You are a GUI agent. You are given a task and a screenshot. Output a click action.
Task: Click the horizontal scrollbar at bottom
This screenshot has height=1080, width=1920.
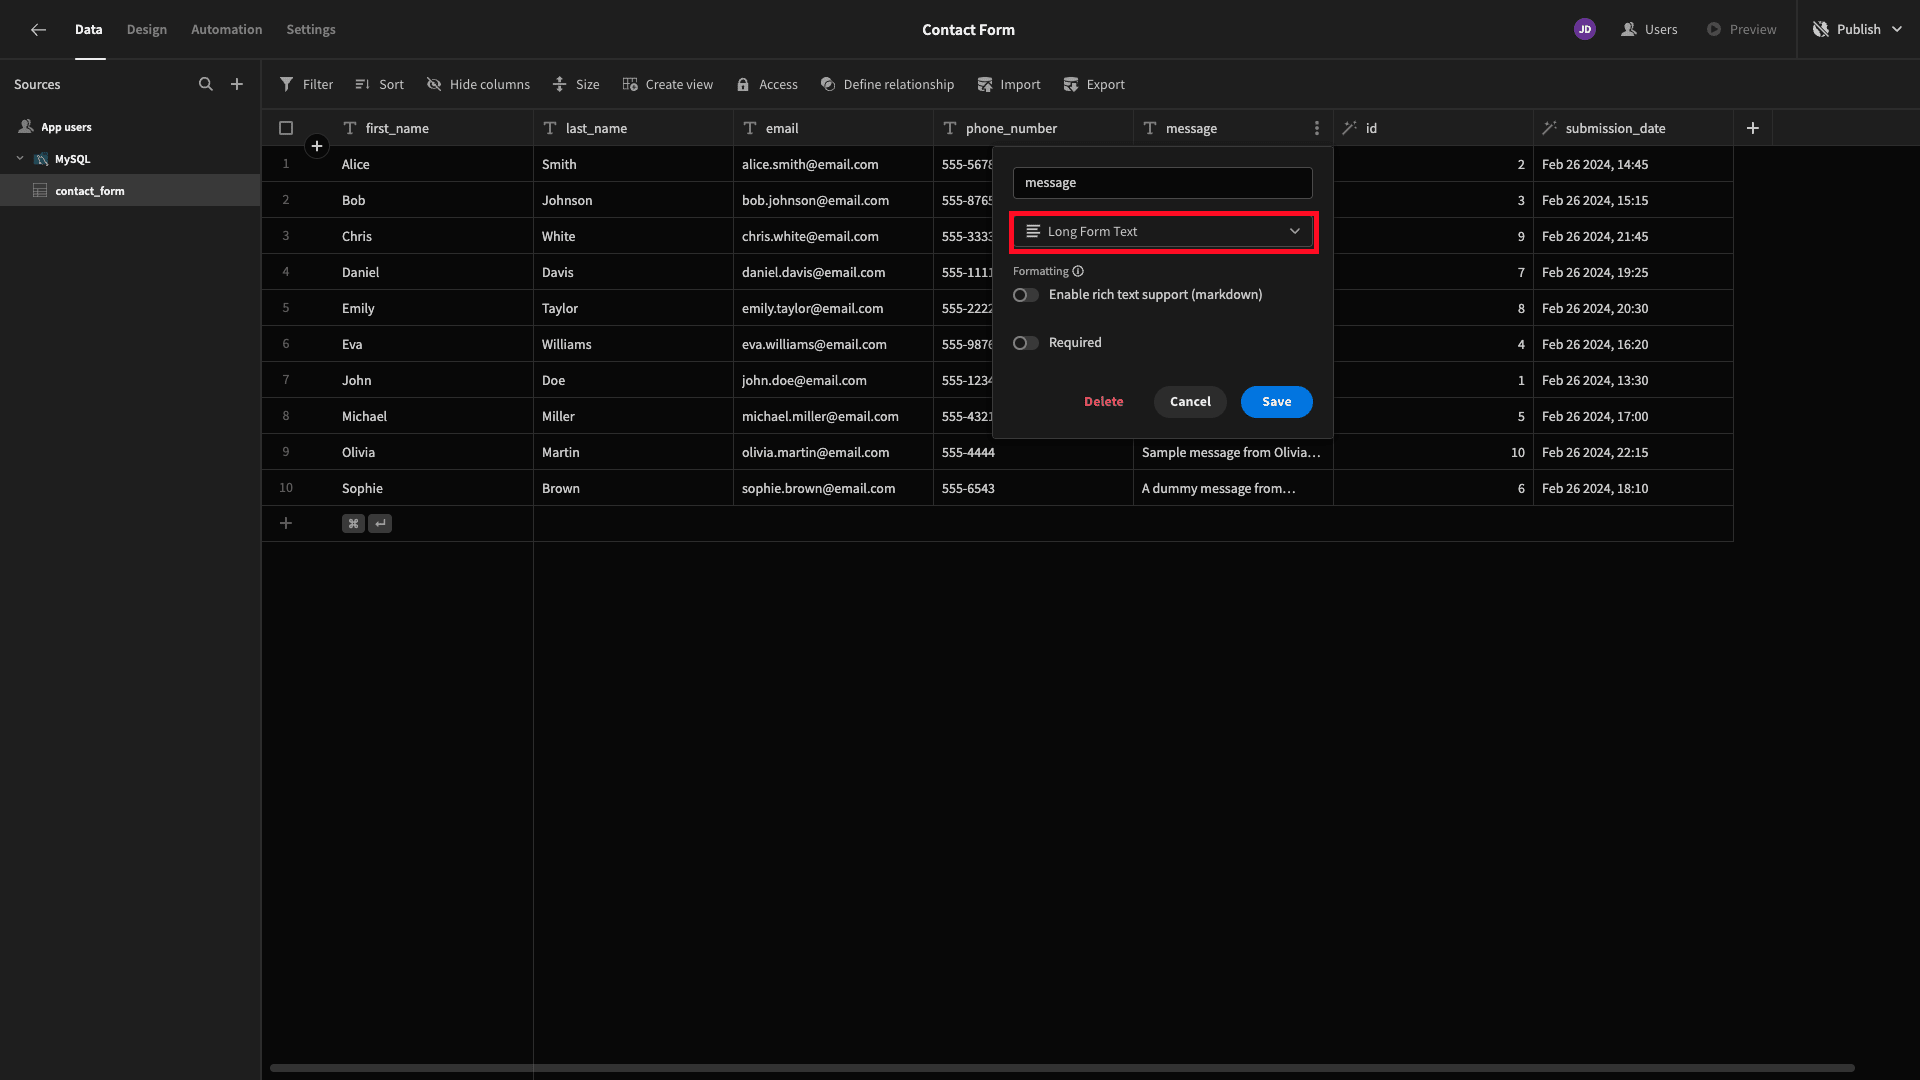coord(1062,1068)
